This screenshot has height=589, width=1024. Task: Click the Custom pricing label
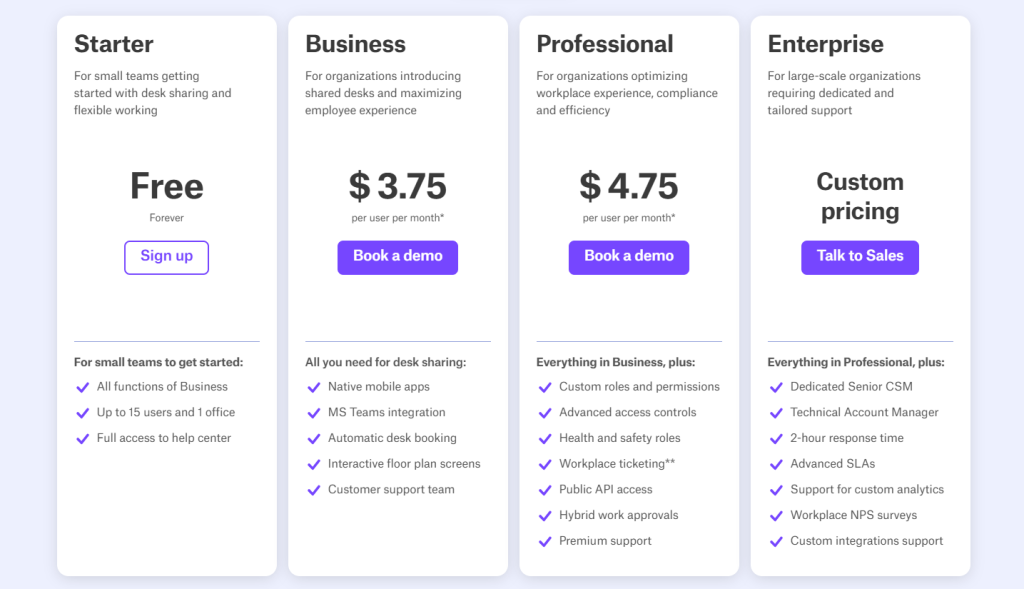(859, 196)
